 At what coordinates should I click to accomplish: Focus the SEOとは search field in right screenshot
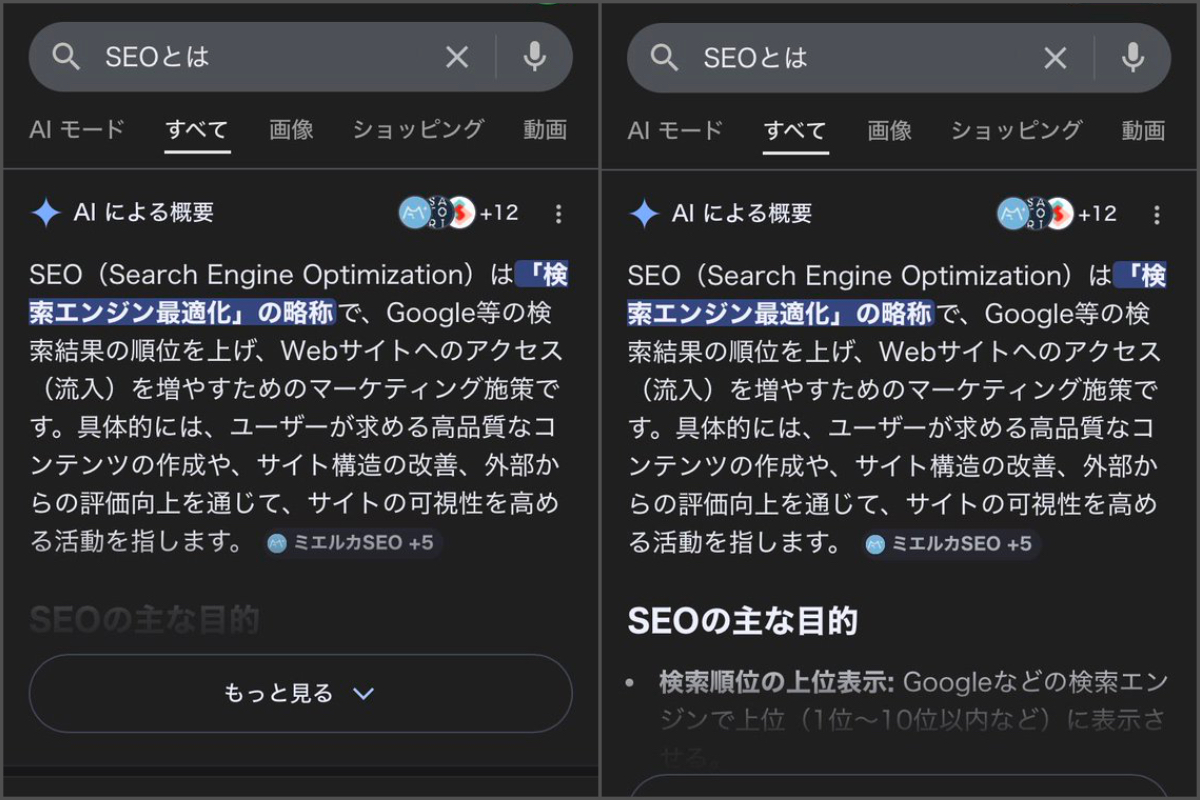click(850, 58)
